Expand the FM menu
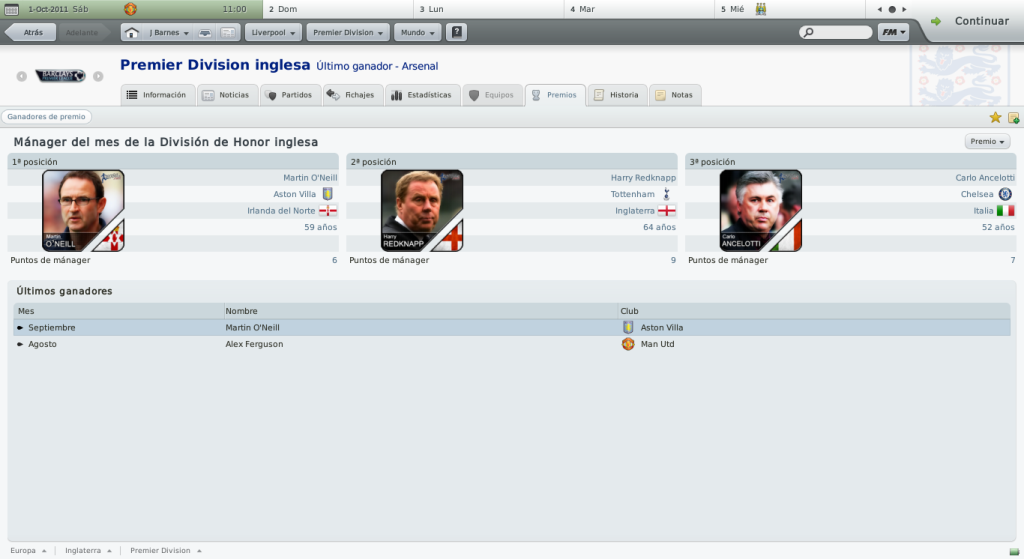Viewport: 1024px width, 559px height. [x=893, y=32]
